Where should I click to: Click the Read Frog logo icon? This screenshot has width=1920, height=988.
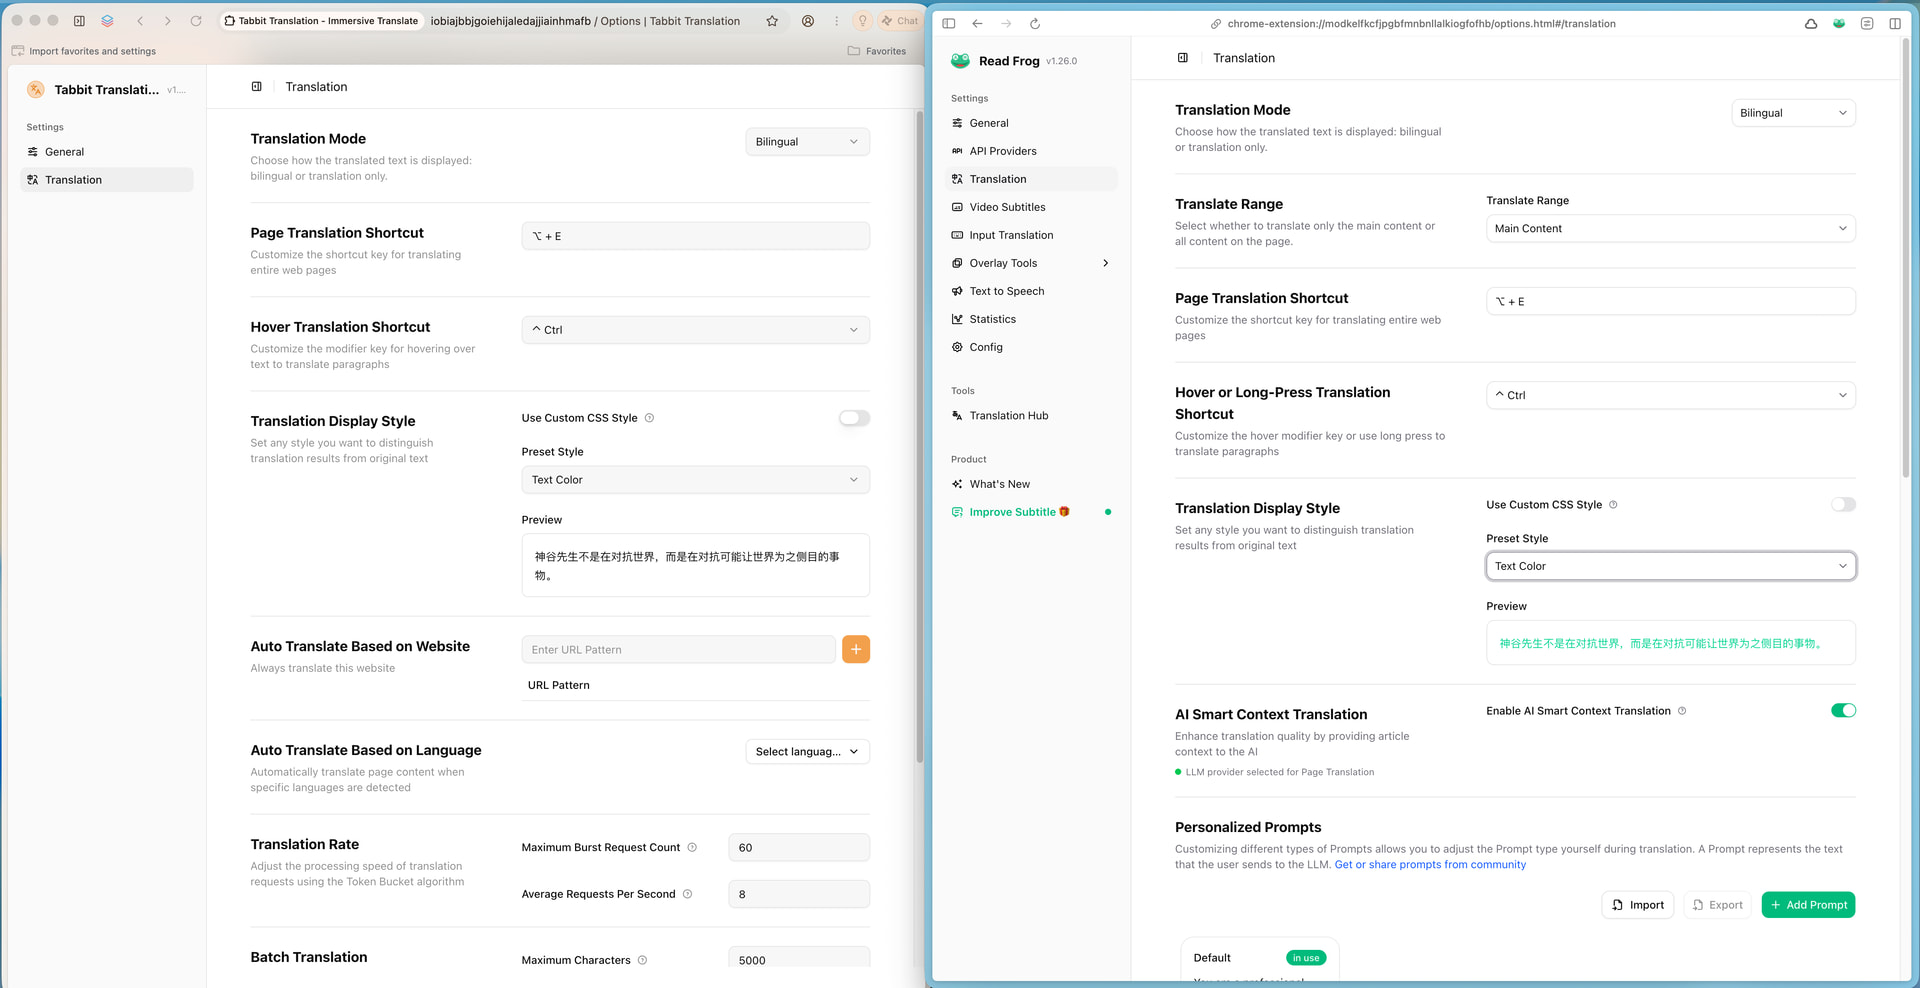click(x=960, y=61)
